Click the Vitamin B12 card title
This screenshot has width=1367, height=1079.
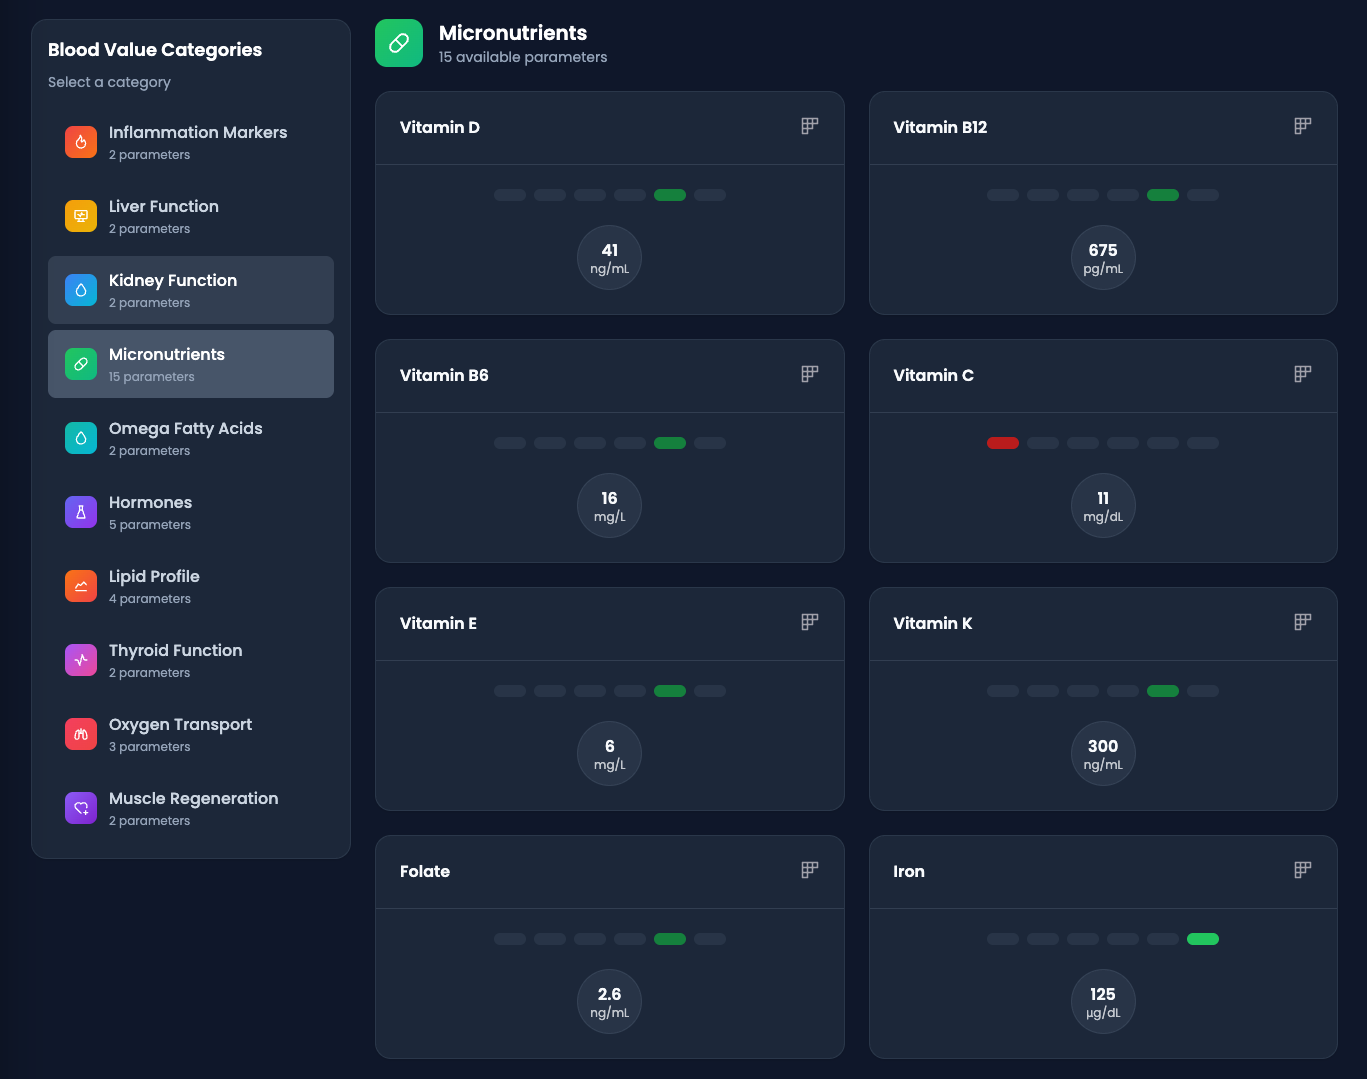point(940,127)
